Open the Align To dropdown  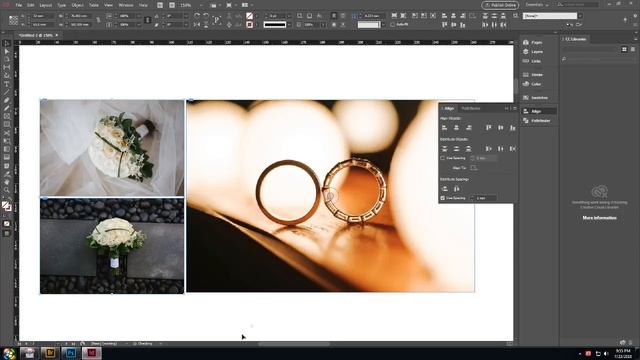coord(473,168)
